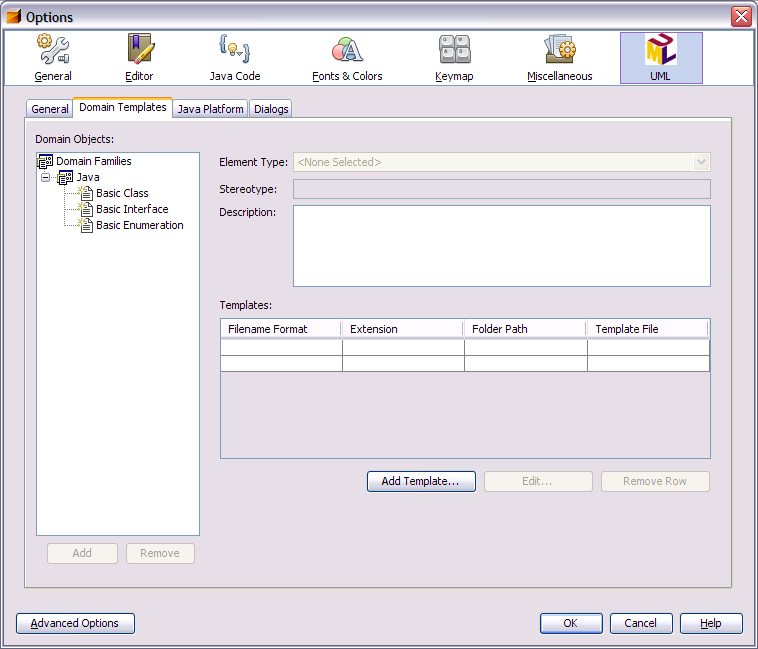Select the UML options category

[x=661, y=58]
